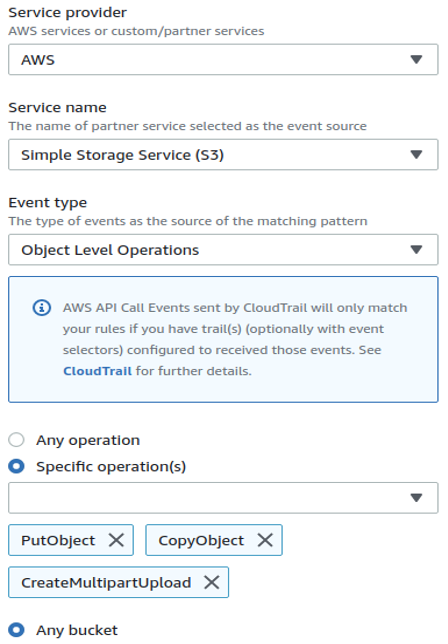Viewport: 448px width, 644px height.
Task: Click the 'AWS services or custom/partner services' description
Action: point(136,31)
